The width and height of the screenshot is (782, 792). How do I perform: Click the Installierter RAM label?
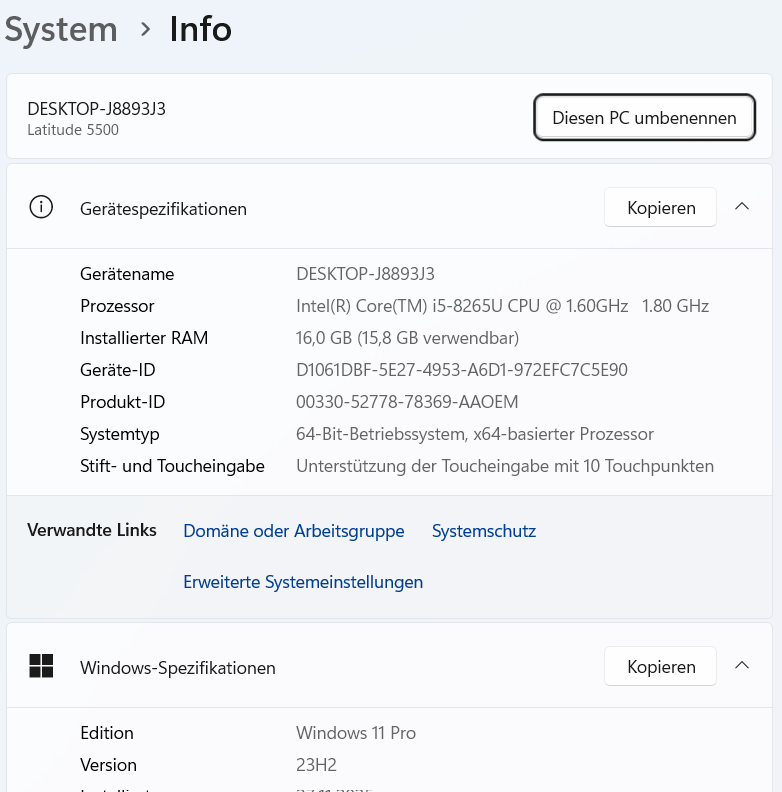point(144,338)
